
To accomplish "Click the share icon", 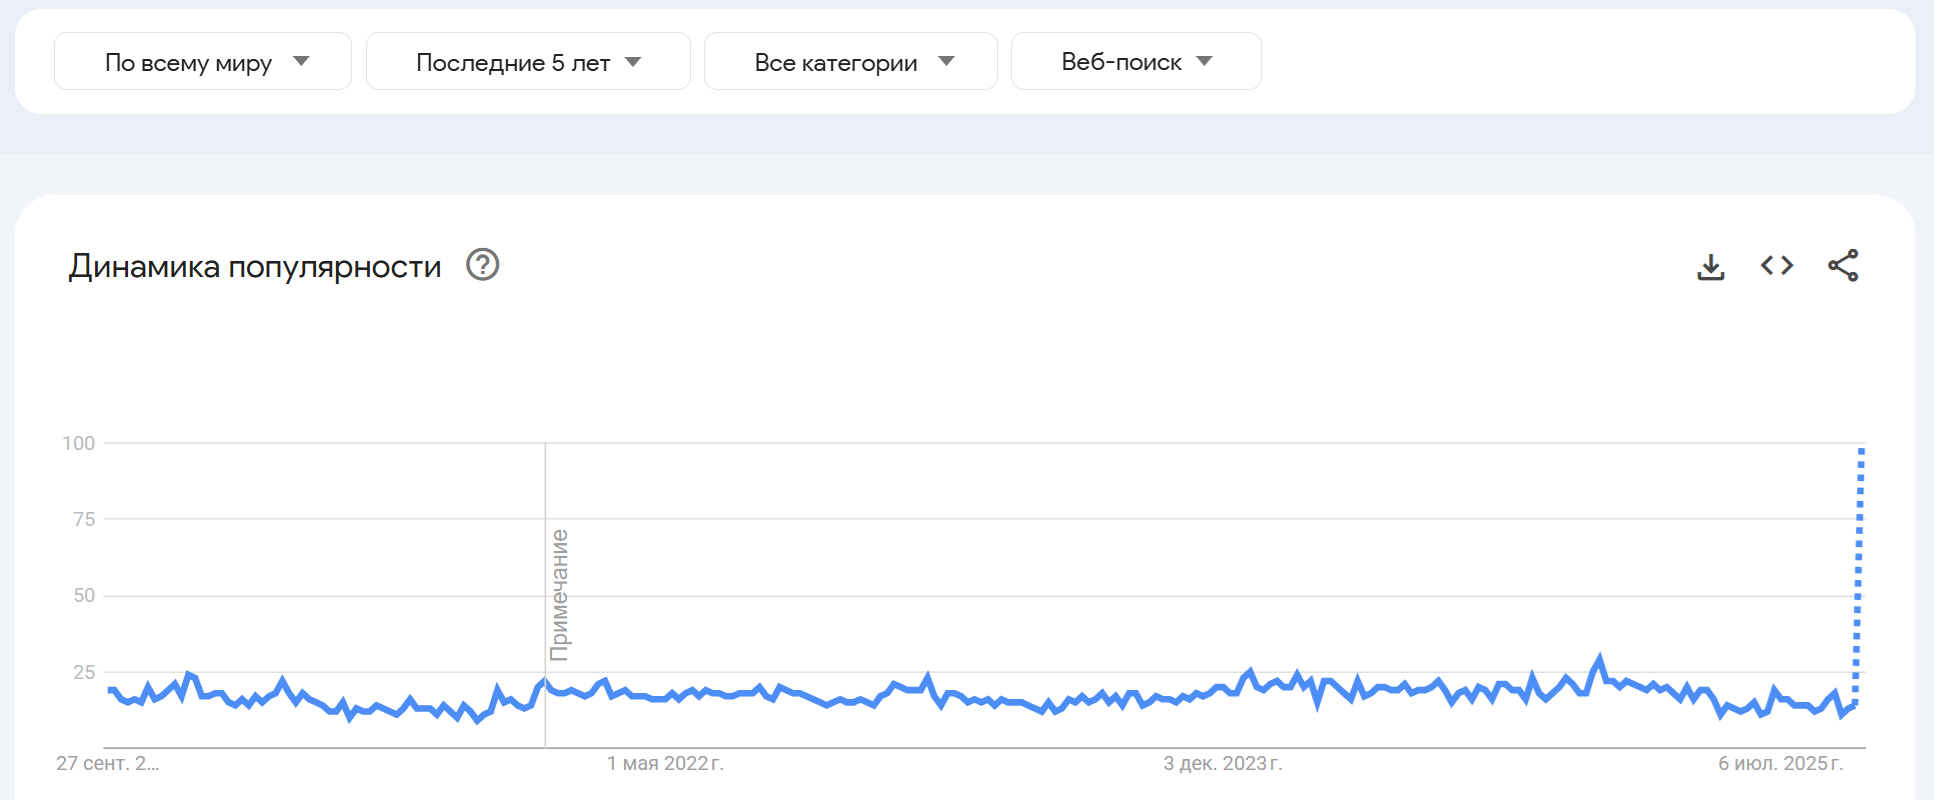I will (x=1843, y=266).
